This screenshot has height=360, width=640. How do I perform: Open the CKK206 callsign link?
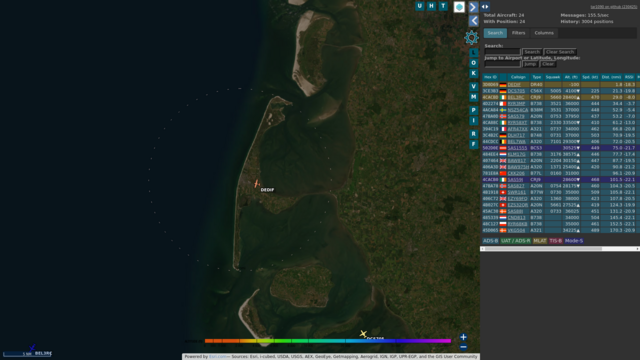point(516,173)
